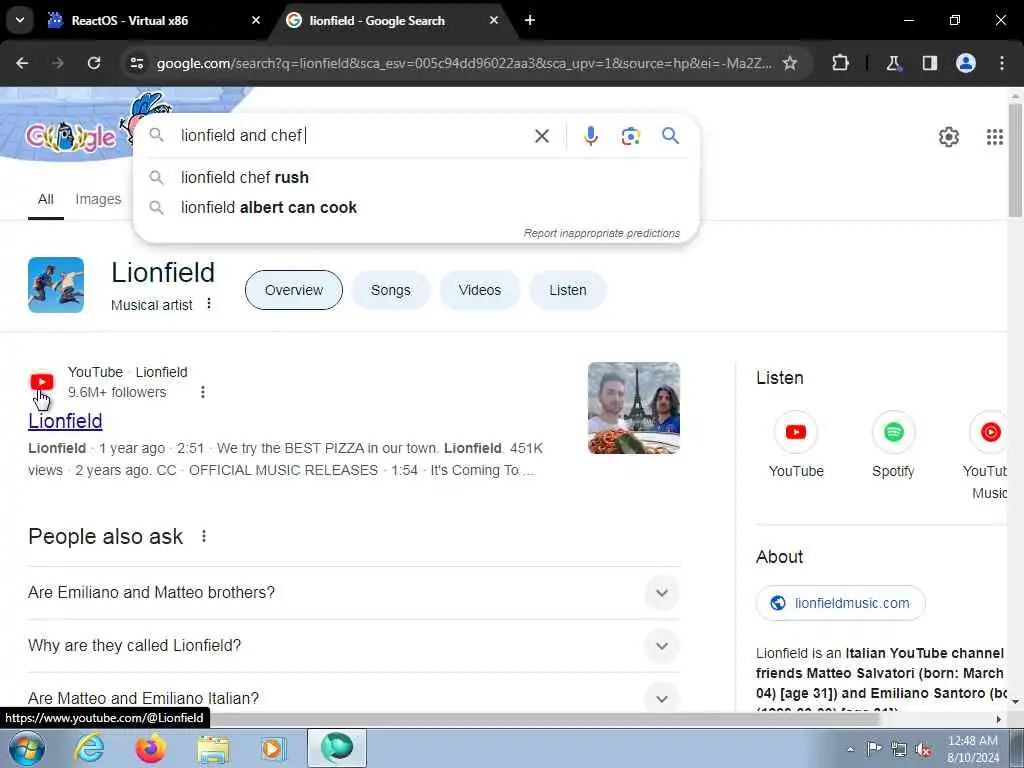The height and width of the screenshot is (768, 1024).
Task: Open the Extensions puzzle icon
Action: click(840, 63)
